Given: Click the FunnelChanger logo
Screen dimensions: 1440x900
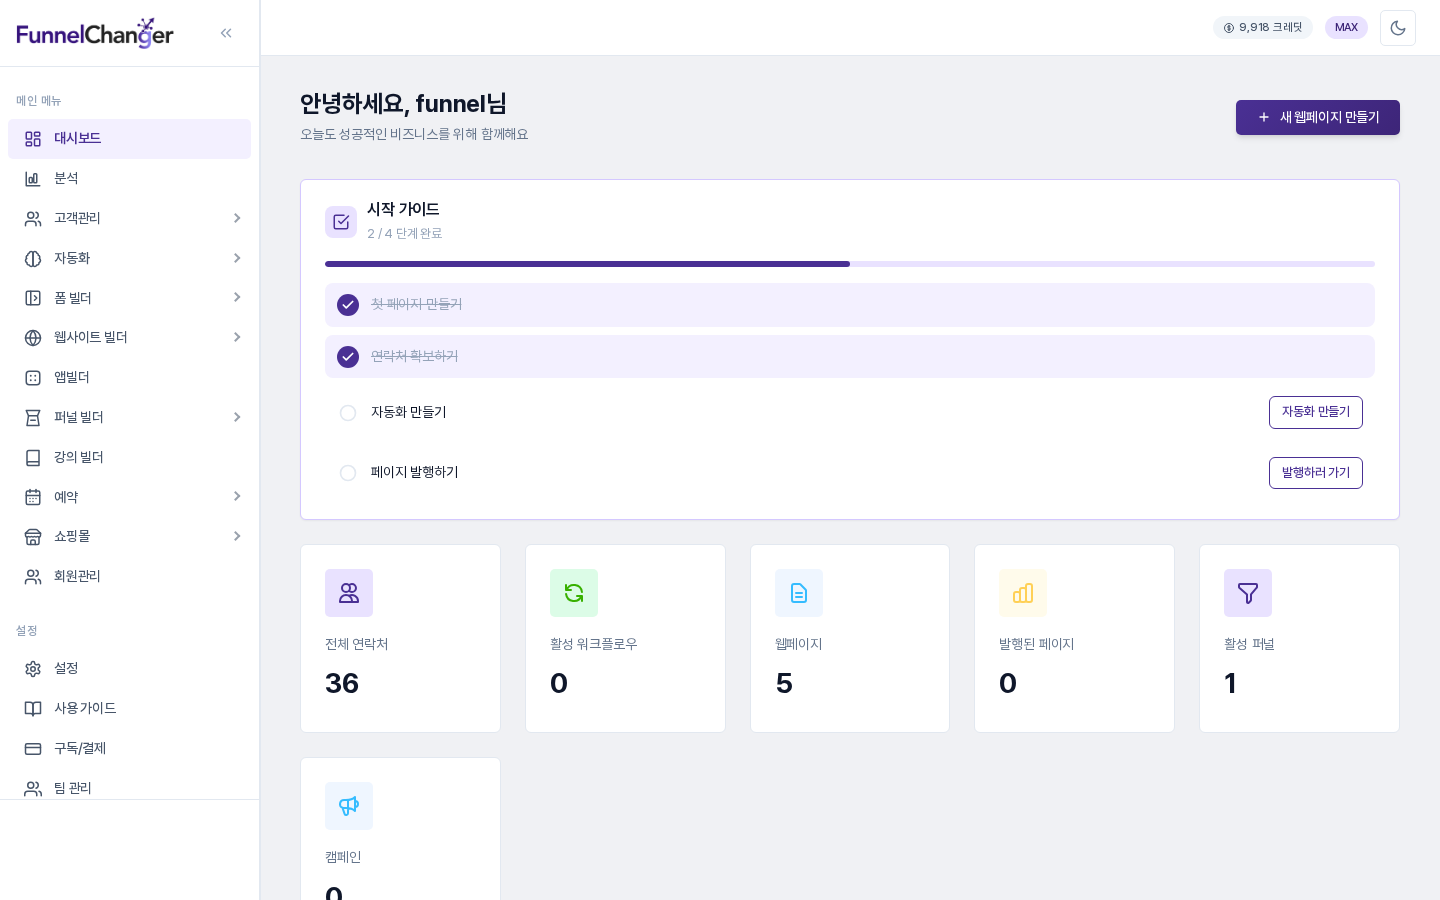Looking at the screenshot, I should click(x=95, y=33).
